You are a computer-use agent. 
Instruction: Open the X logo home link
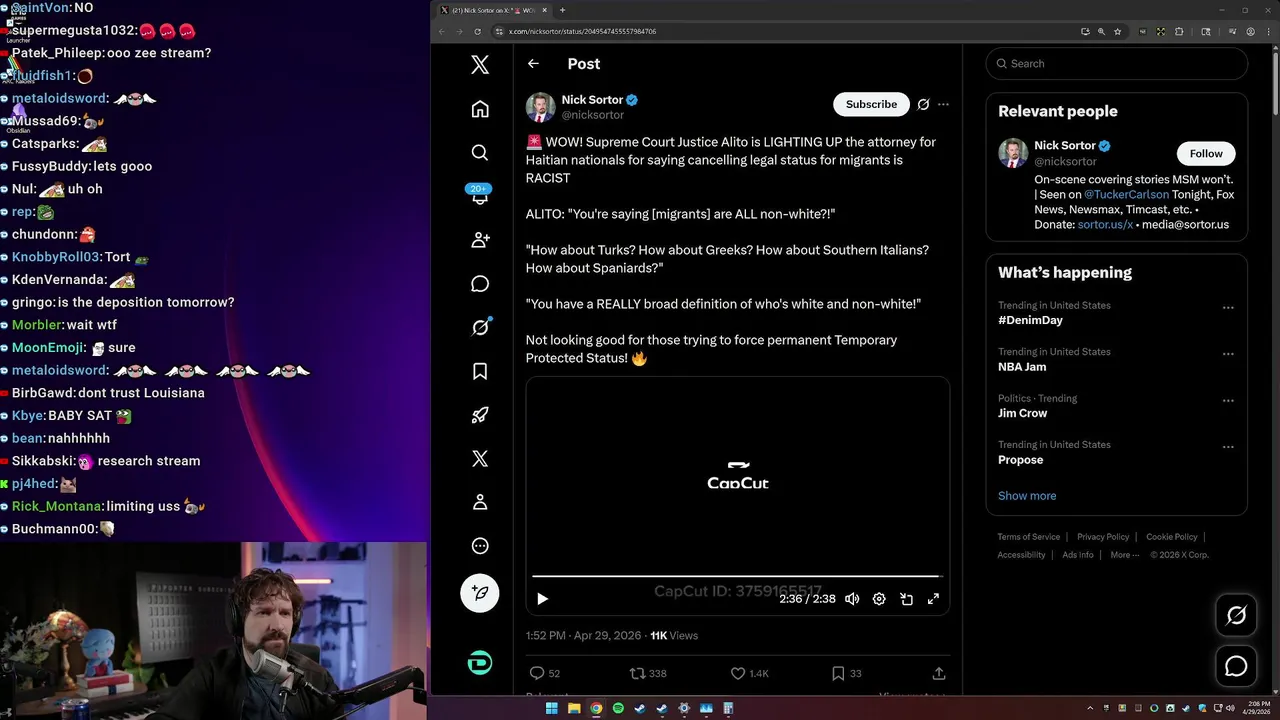(x=480, y=65)
